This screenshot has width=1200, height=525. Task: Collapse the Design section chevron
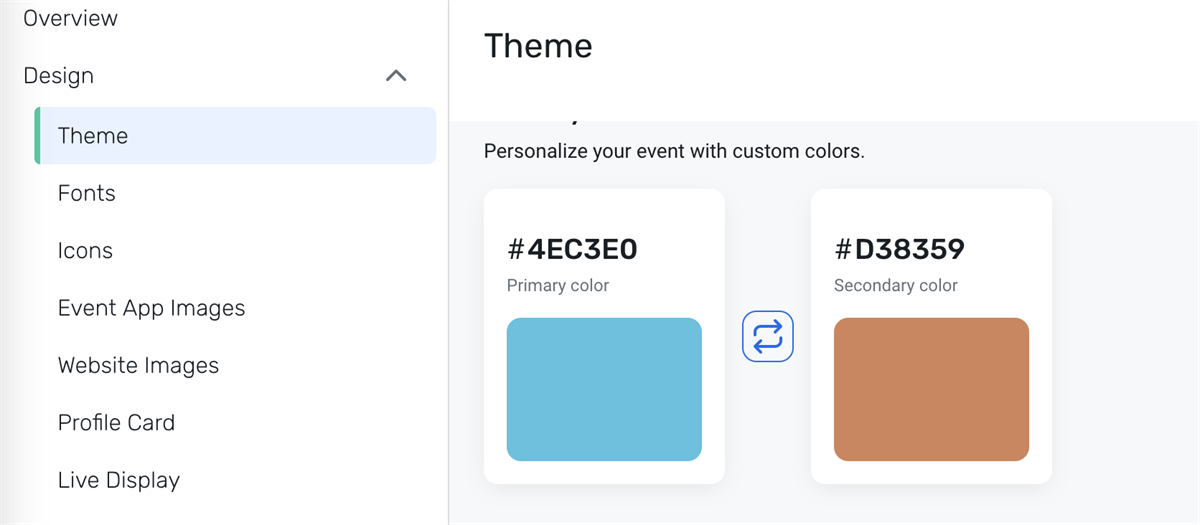tap(396, 76)
